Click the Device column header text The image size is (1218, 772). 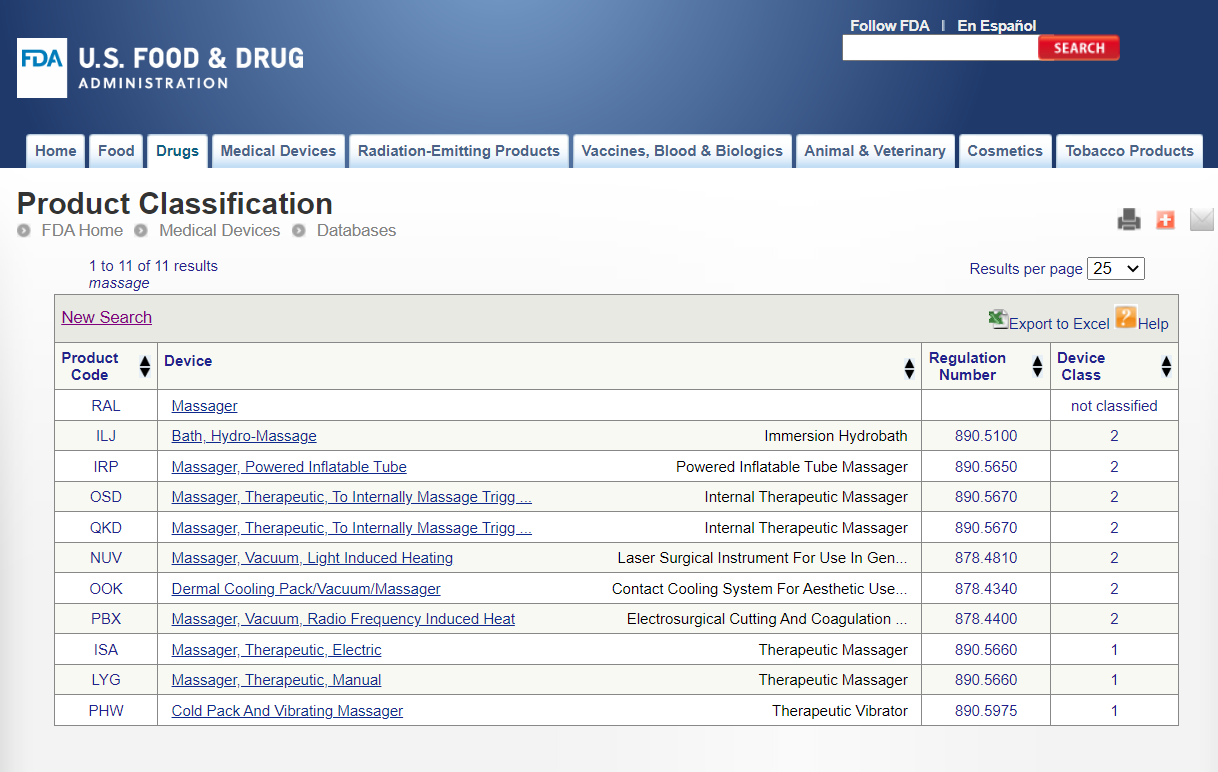(x=188, y=361)
